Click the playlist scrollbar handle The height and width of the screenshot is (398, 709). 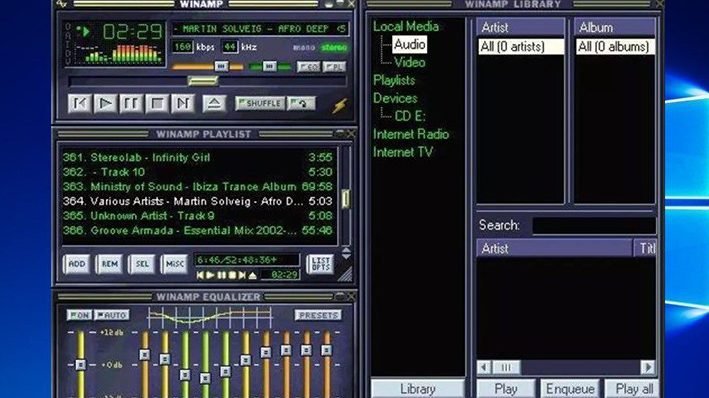tap(345, 199)
